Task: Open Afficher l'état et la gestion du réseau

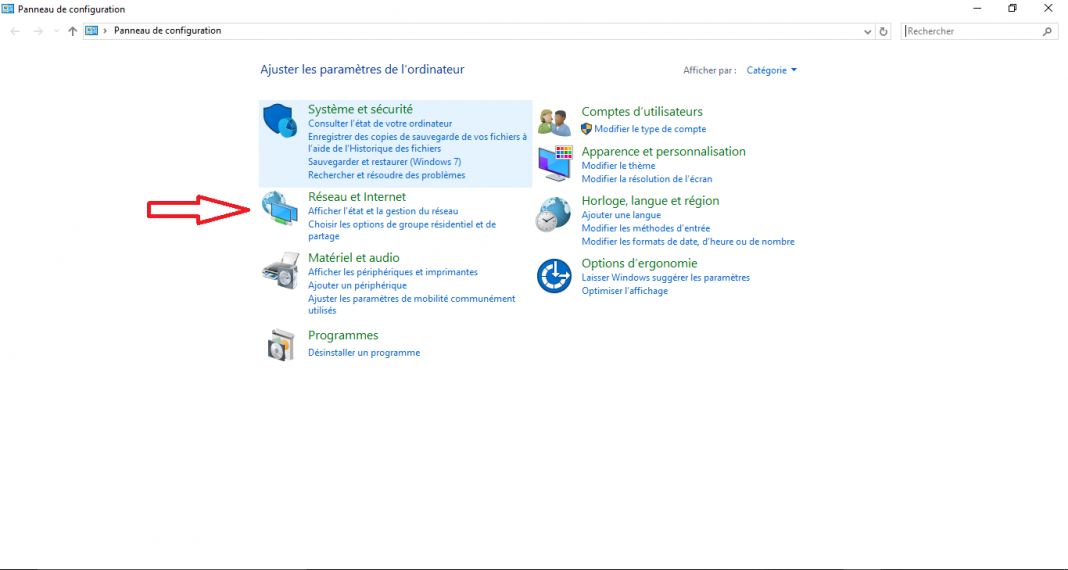Action: click(x=383, y=211)
